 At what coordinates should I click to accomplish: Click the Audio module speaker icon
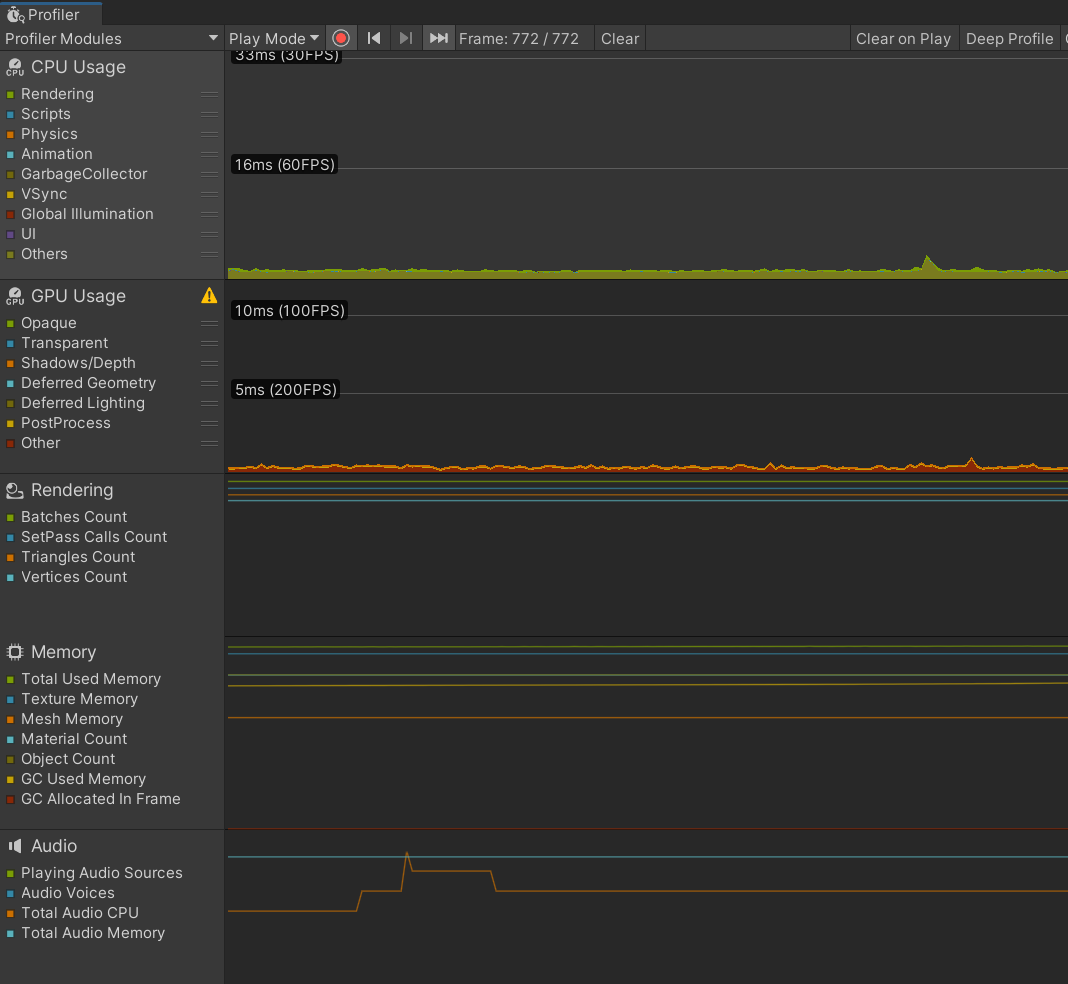15,846
